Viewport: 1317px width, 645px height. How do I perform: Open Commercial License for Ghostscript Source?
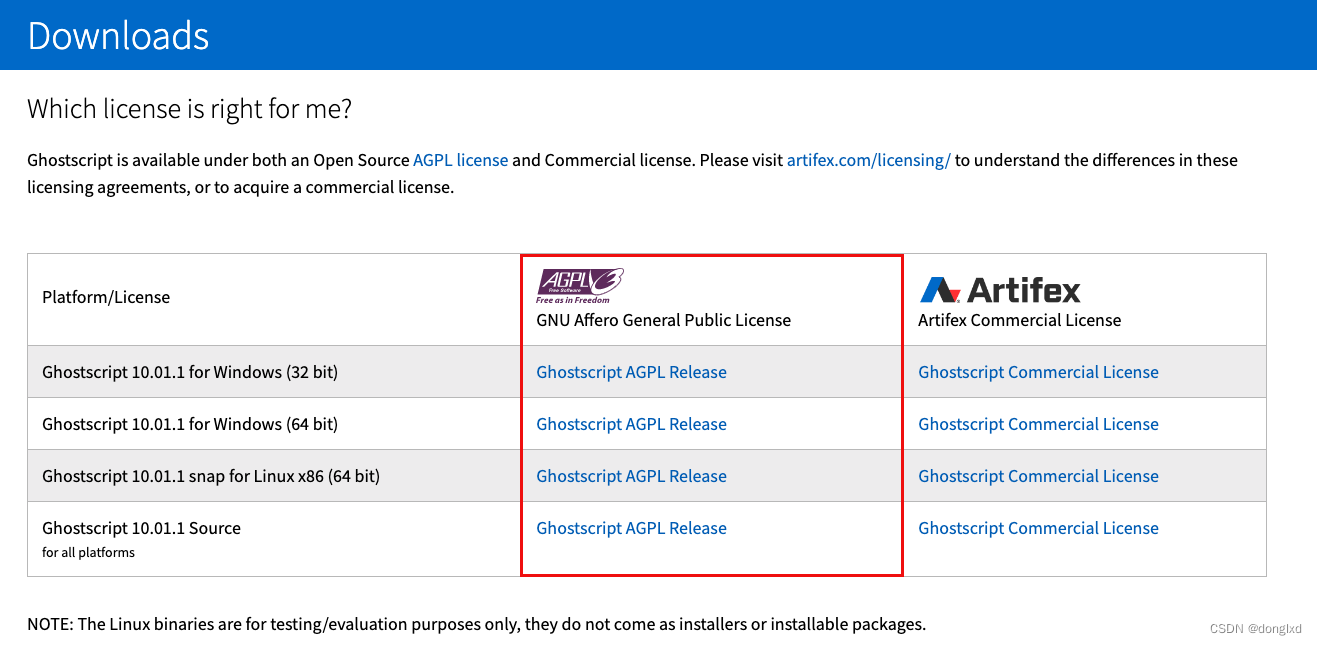pyautogui.click(x=1038, y=528)
